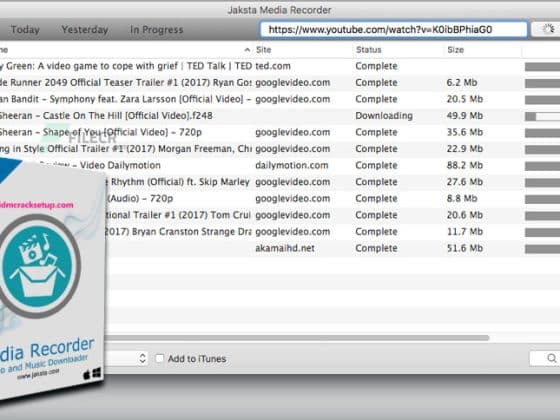Sort list by the Status column header
560x420 pixels.
tap(369, 50)
